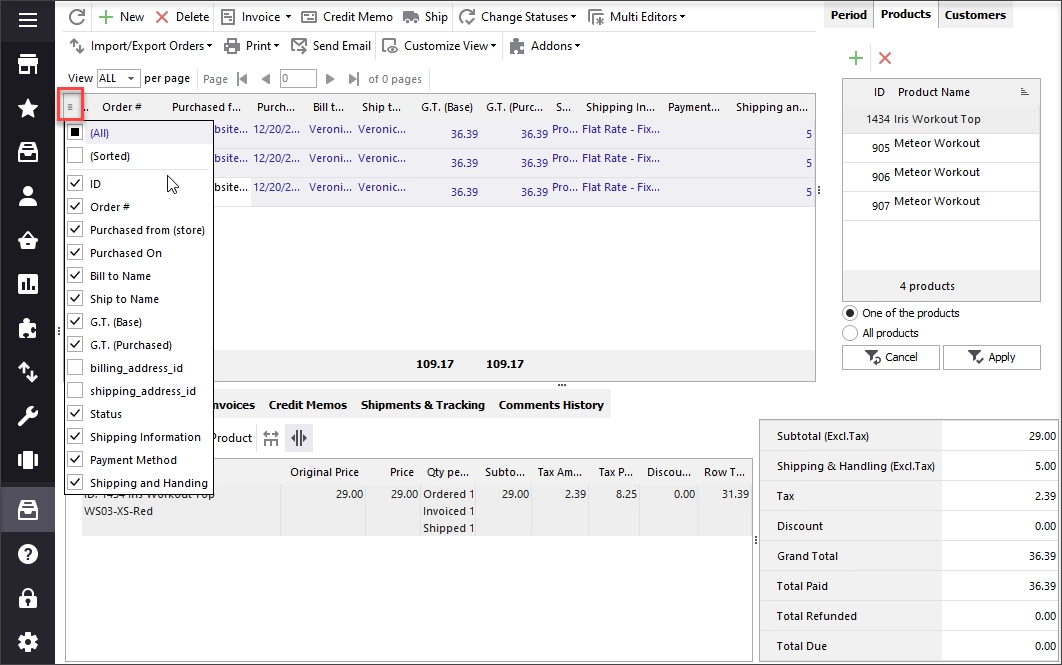Switch to the Customers tab
Viewport: 1062px width, 665px height.
(x=975, y=15)
